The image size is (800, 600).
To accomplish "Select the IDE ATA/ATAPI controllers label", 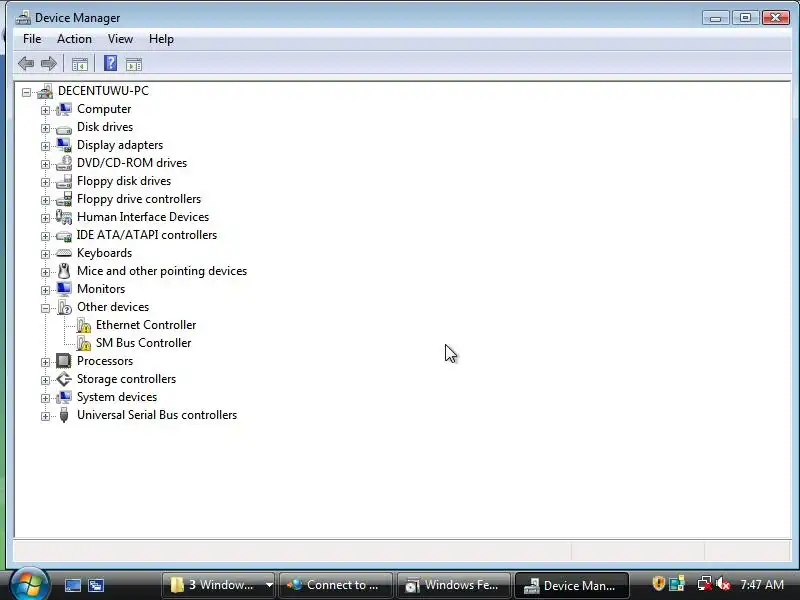I will 147,235.
